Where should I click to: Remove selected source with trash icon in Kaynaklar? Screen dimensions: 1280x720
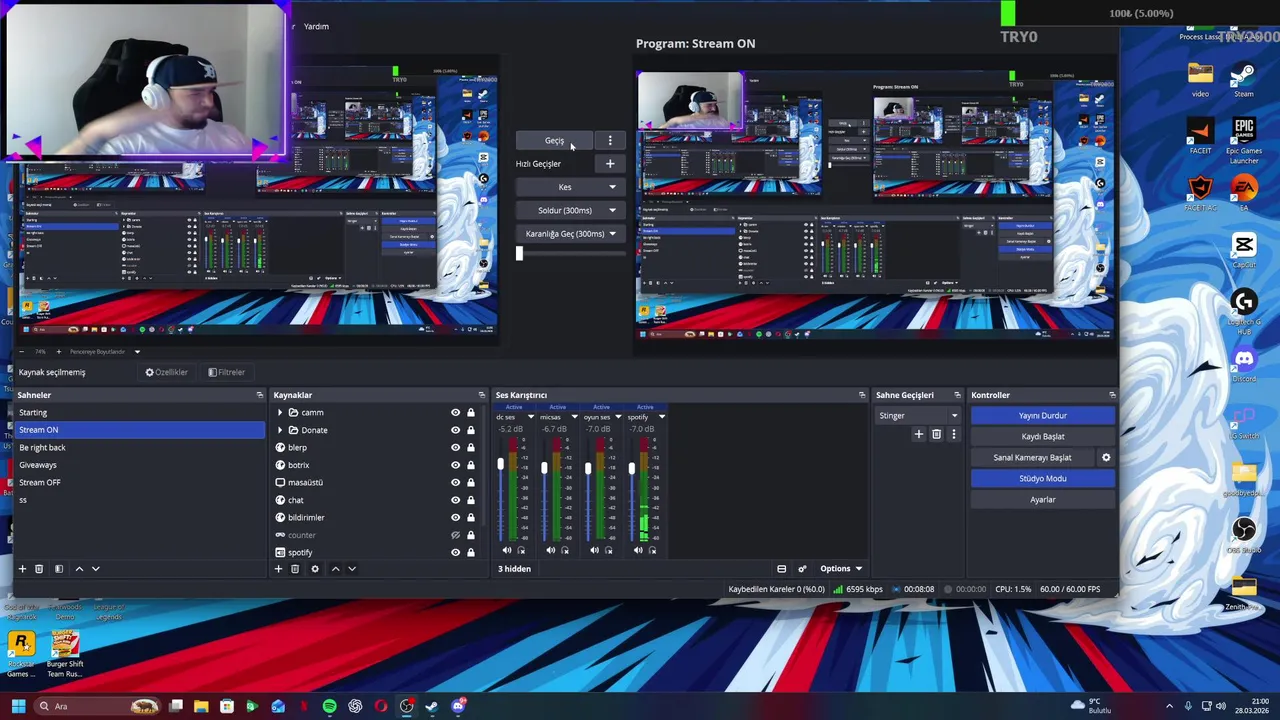tap(295, 569)
